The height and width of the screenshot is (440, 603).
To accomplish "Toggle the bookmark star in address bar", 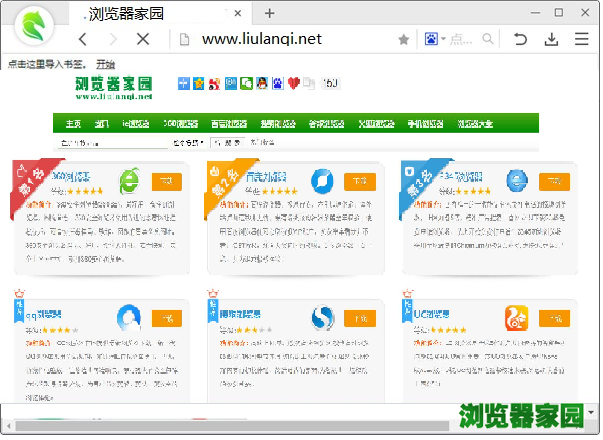I will (404, 39).
